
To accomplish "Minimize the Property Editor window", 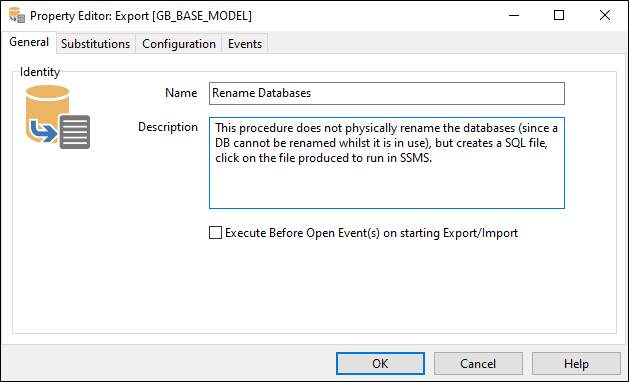I will coord(514,16).
